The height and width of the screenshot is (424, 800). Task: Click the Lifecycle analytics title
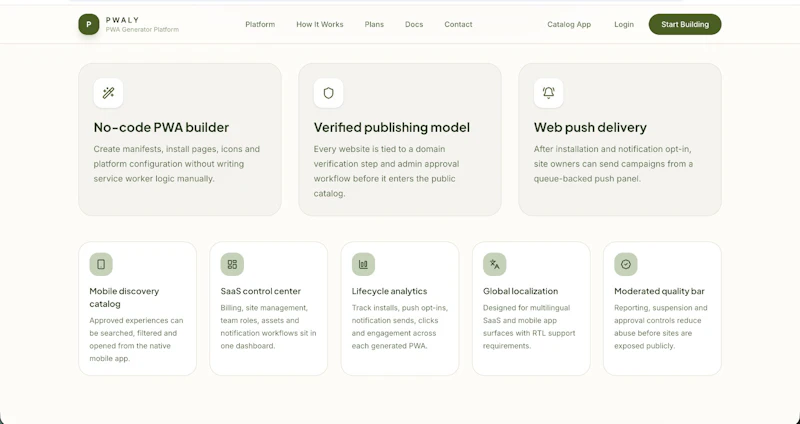[x=389, y=291]
